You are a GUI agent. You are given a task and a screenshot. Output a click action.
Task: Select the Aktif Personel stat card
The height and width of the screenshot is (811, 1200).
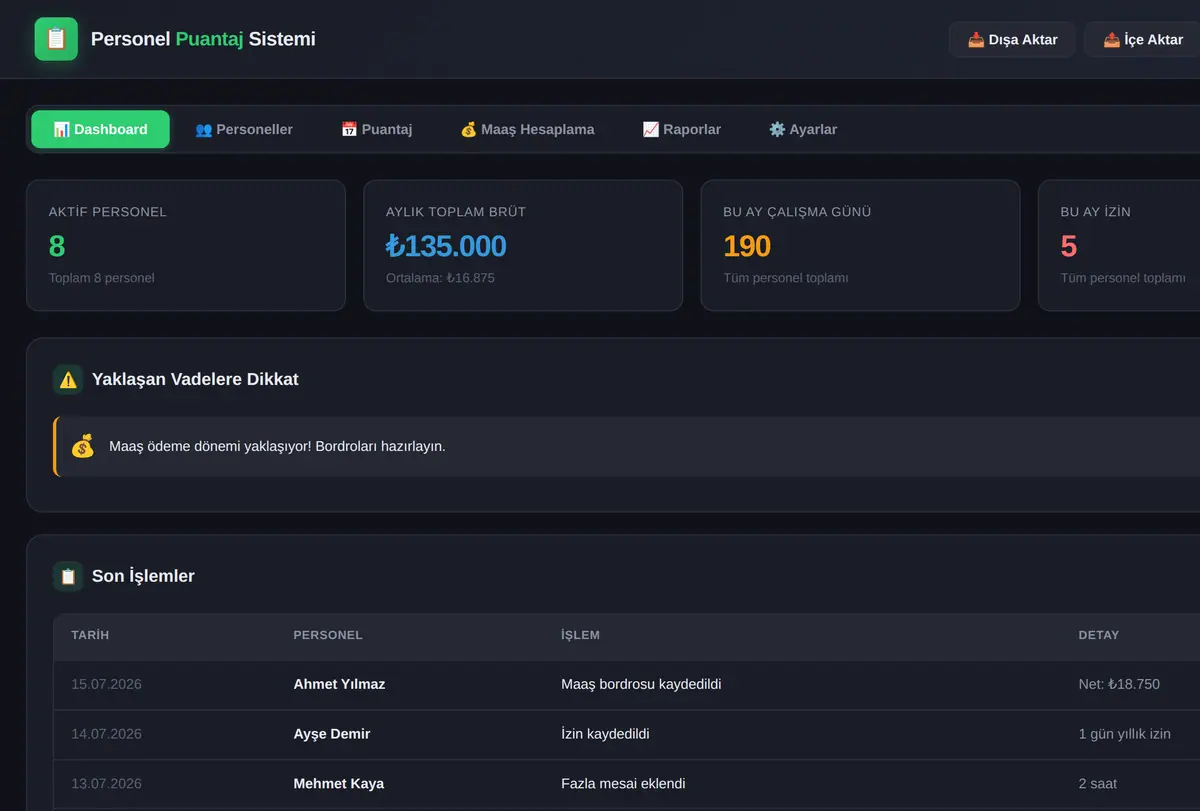tap(186, 245)
